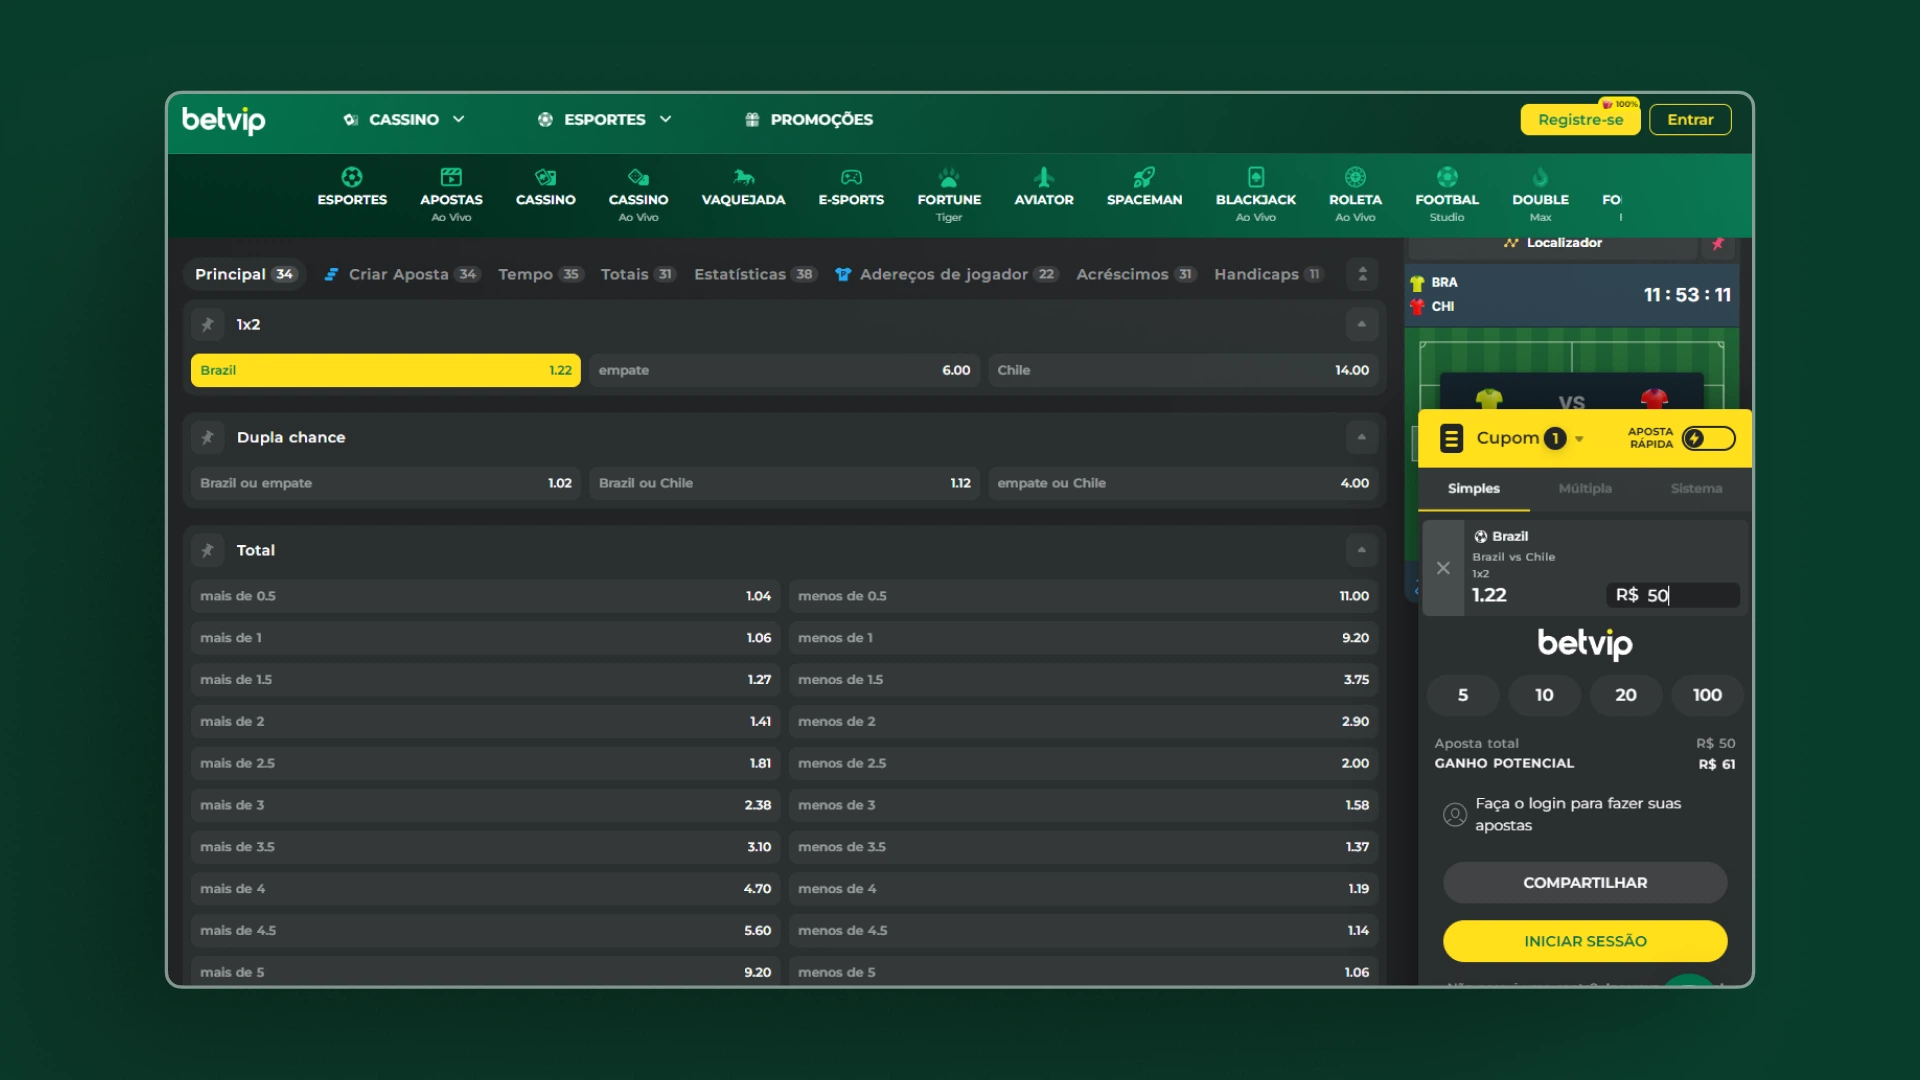Collapse the Total market section

tap(1361, 550)
